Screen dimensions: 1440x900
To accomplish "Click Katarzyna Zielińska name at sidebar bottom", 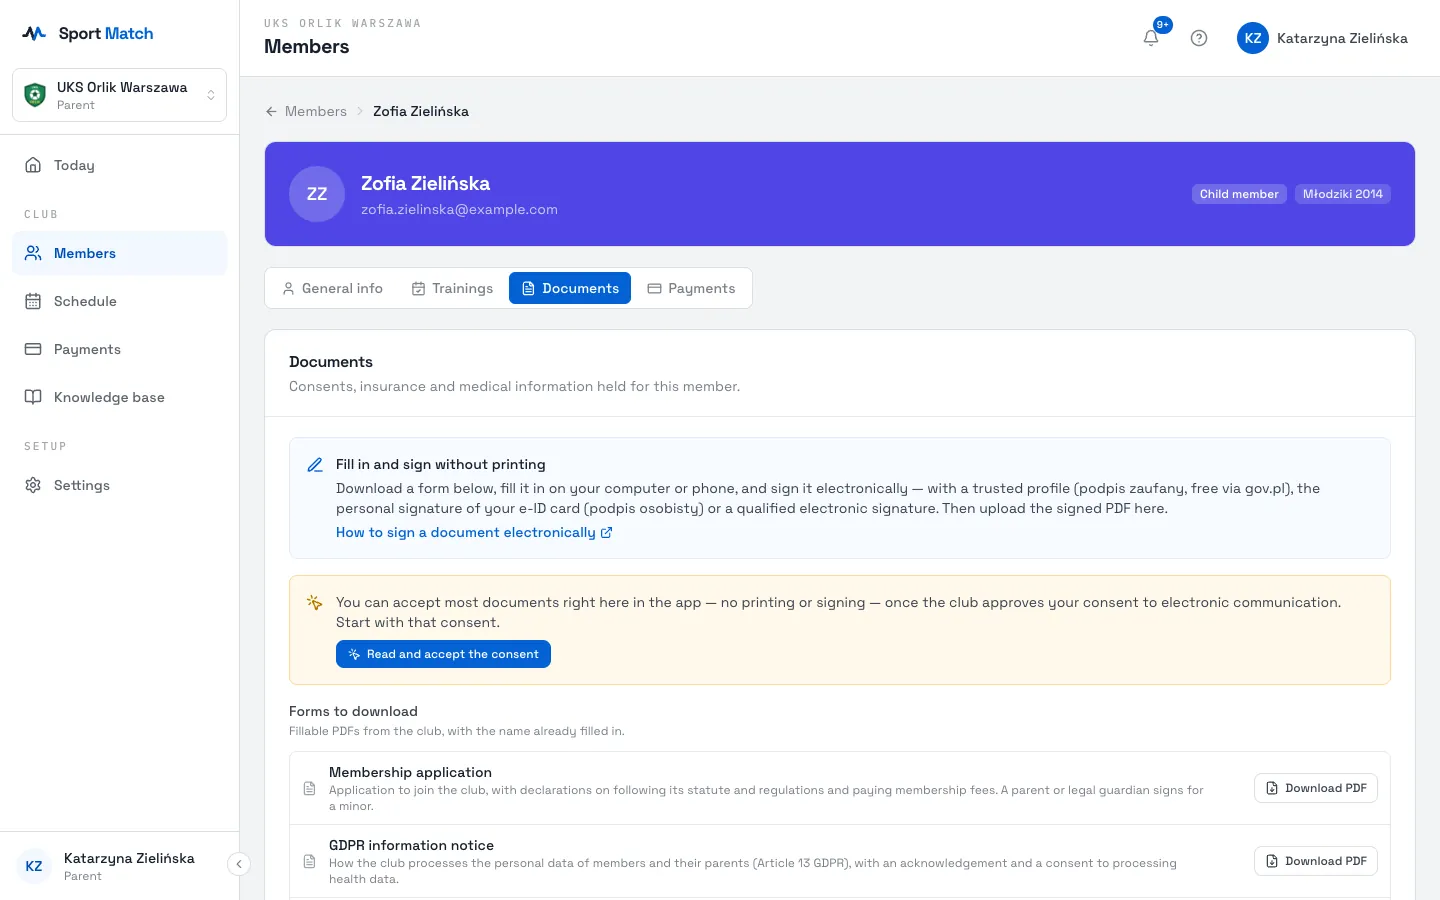I will pyautogui.click(x=129, y=858).
